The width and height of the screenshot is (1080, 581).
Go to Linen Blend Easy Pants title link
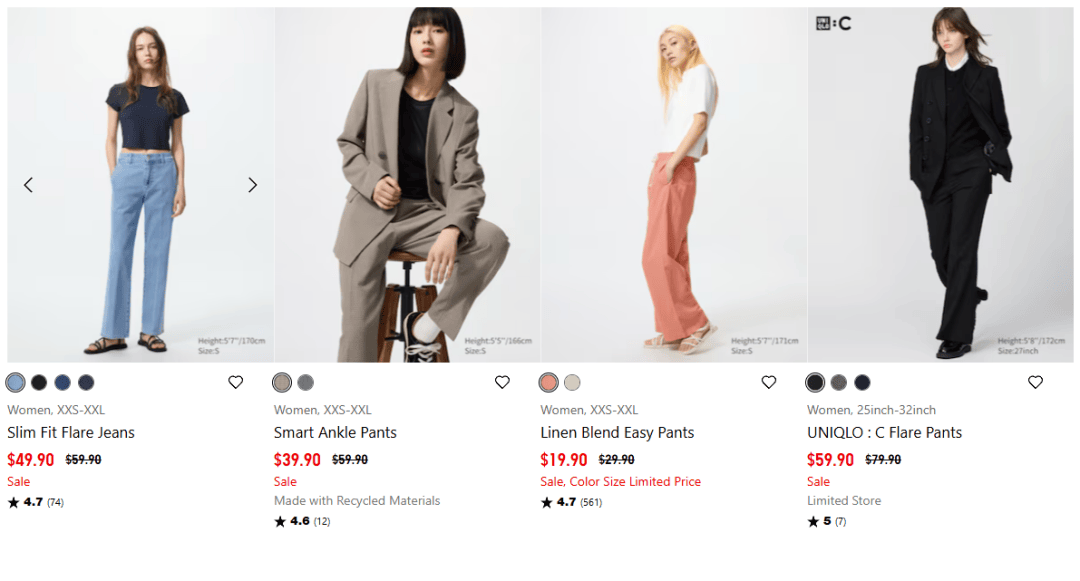point(617,433)
